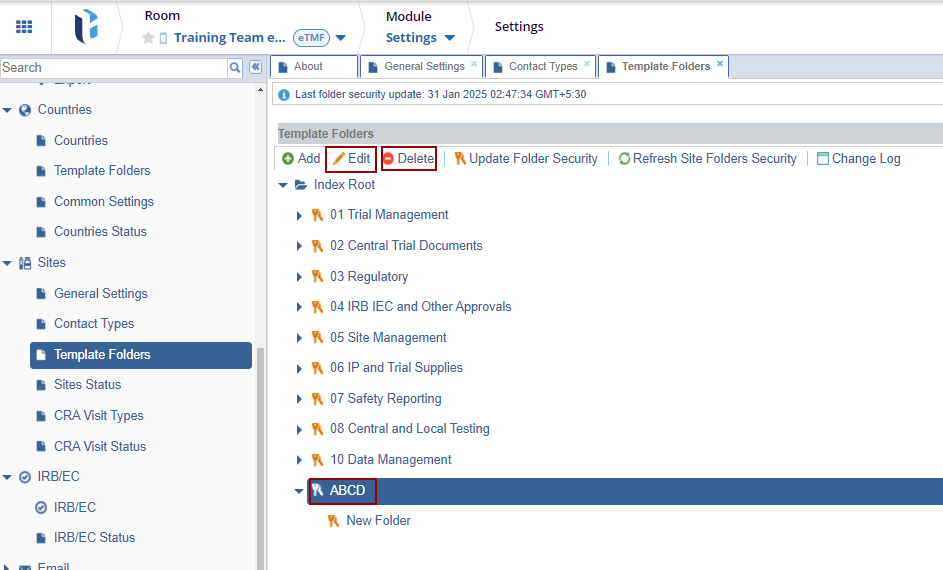This screenshot has width=943, height=570.
Task: Collapse the ABCD folder node
Action: pyautogui.click(x=299, y=491)
